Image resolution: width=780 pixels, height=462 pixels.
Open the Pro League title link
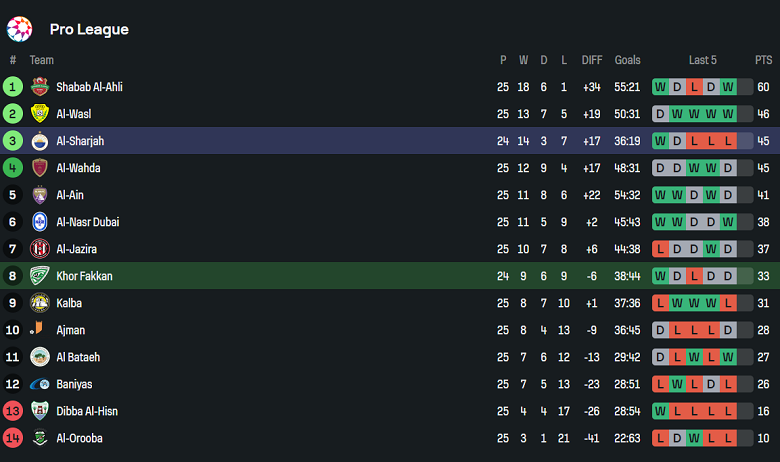(89, 29)
